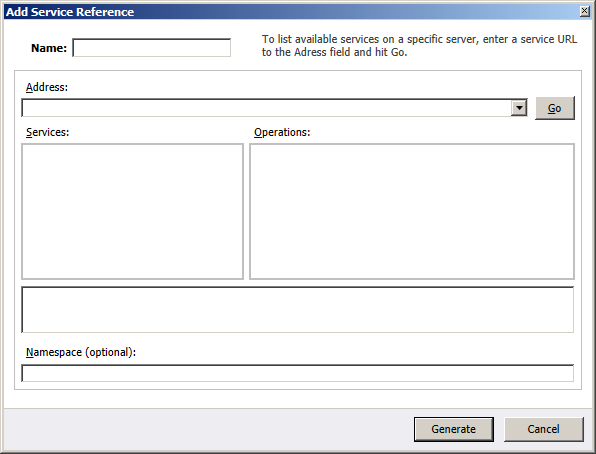The image size is (596, 454).
Task: Open the Address dropdown arrow
Action: tap(519, 108)
